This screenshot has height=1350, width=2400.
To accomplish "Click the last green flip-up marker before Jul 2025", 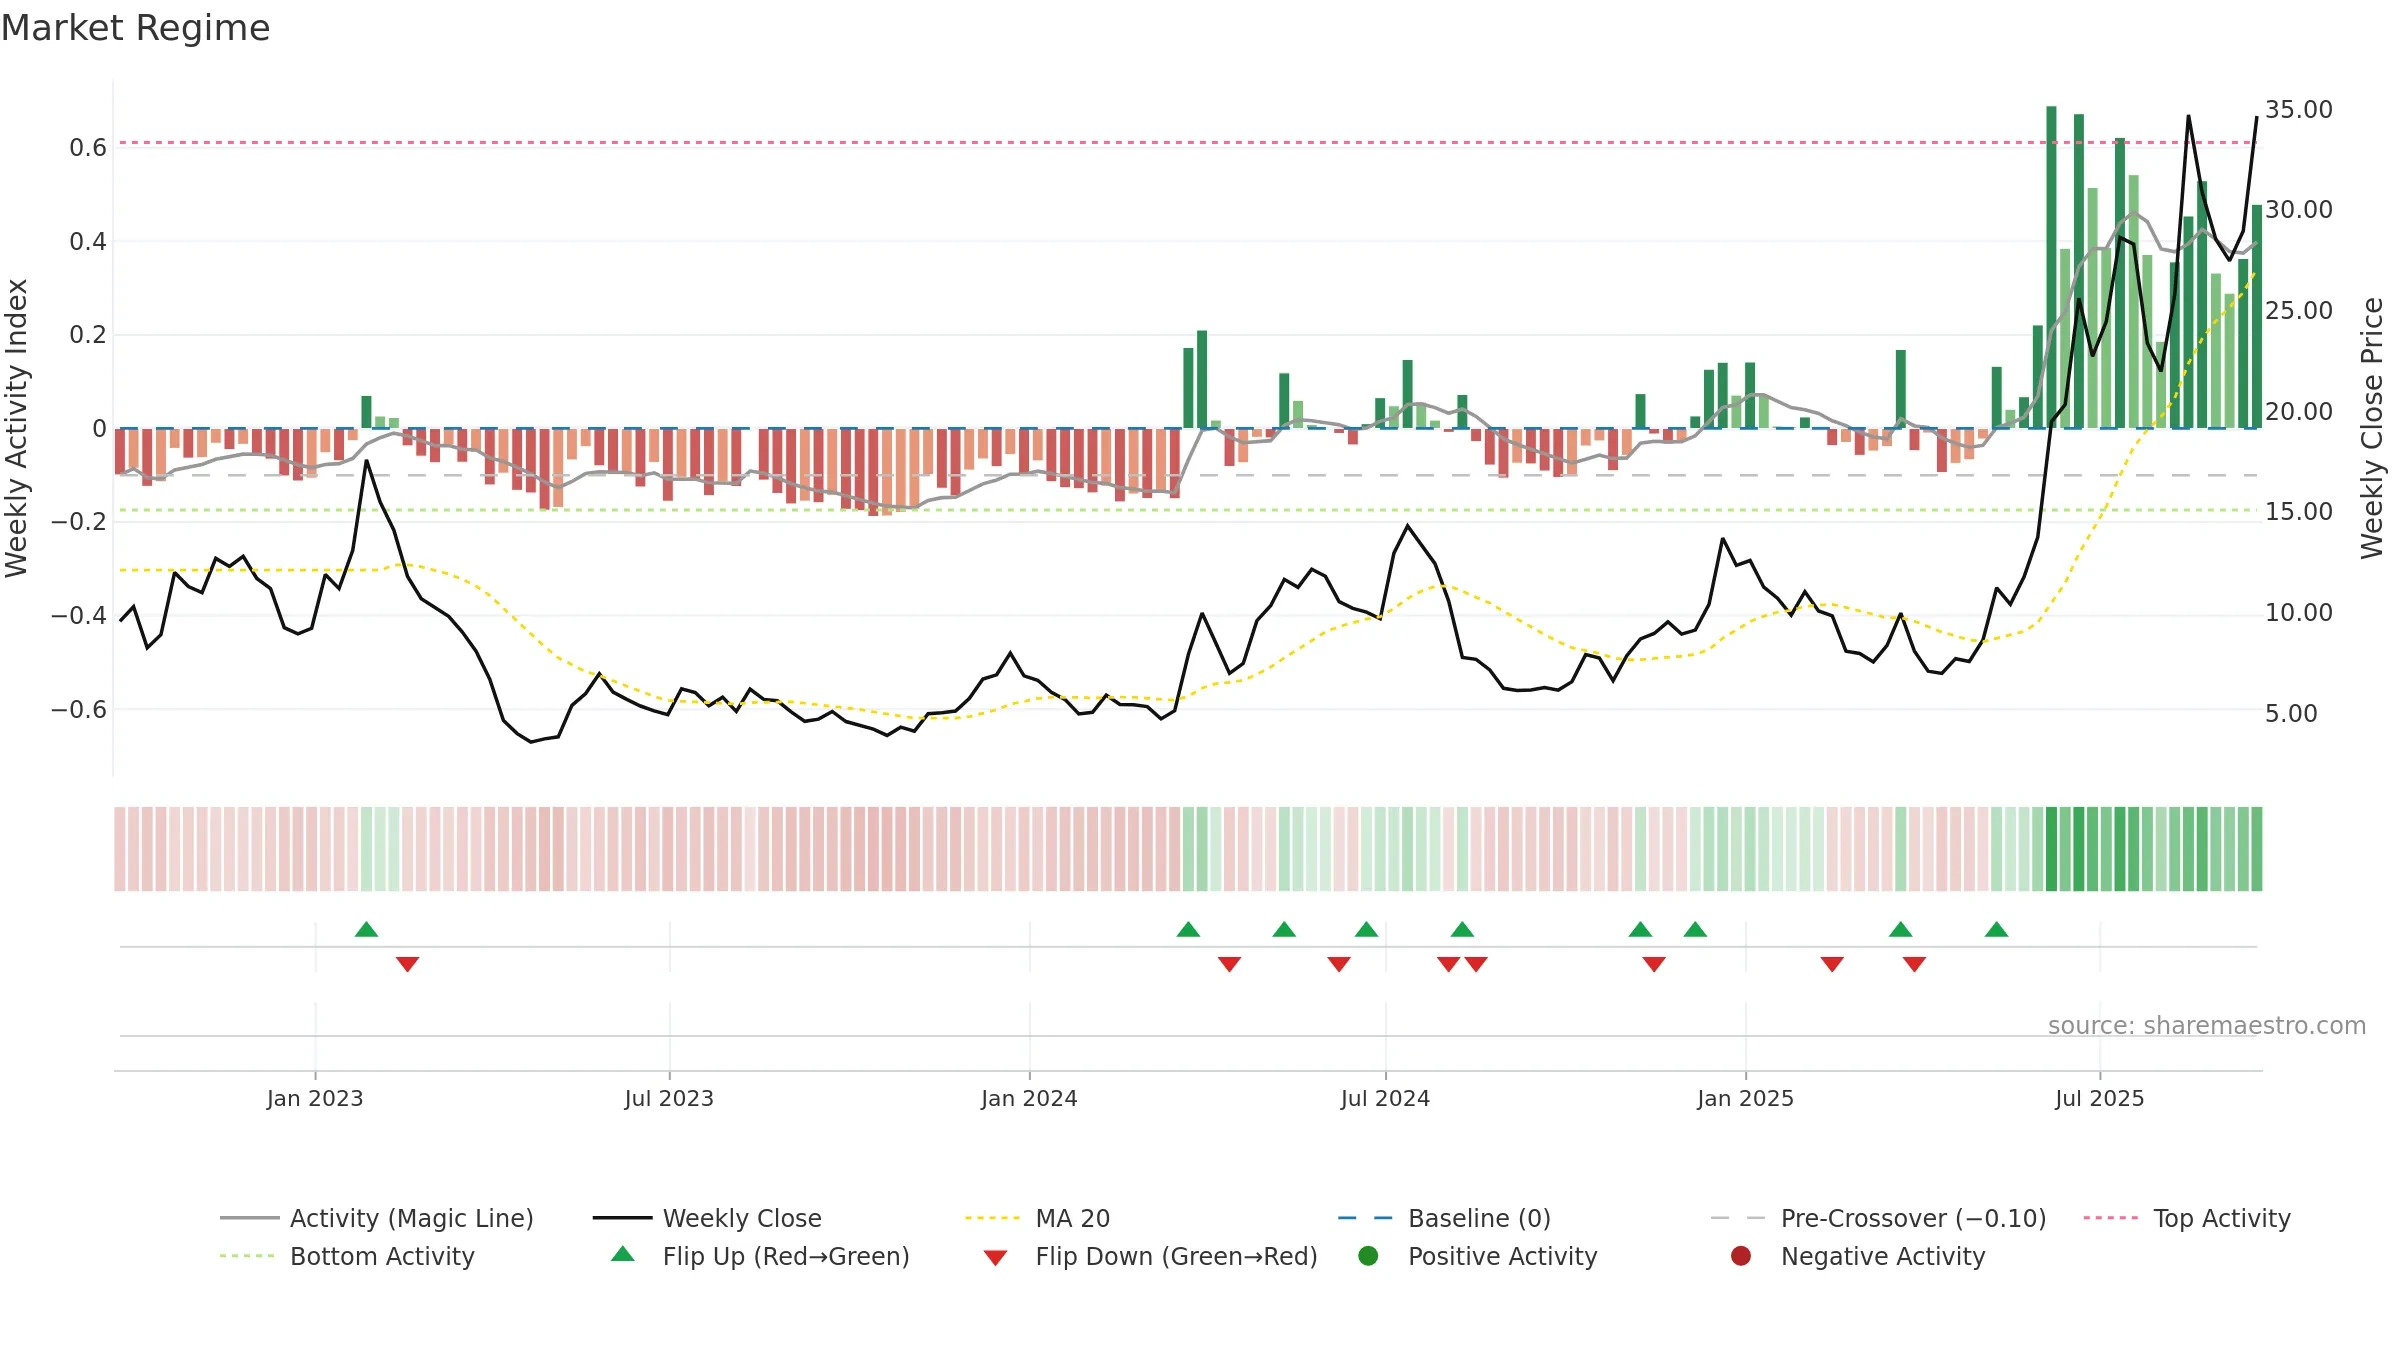I will coord(1997,929).
